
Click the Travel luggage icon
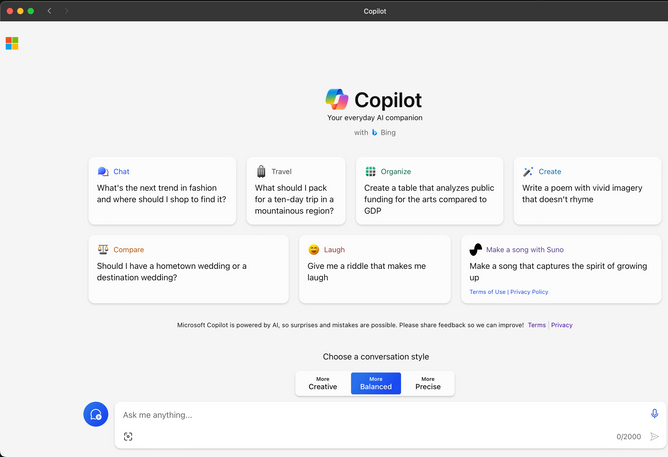261,171
